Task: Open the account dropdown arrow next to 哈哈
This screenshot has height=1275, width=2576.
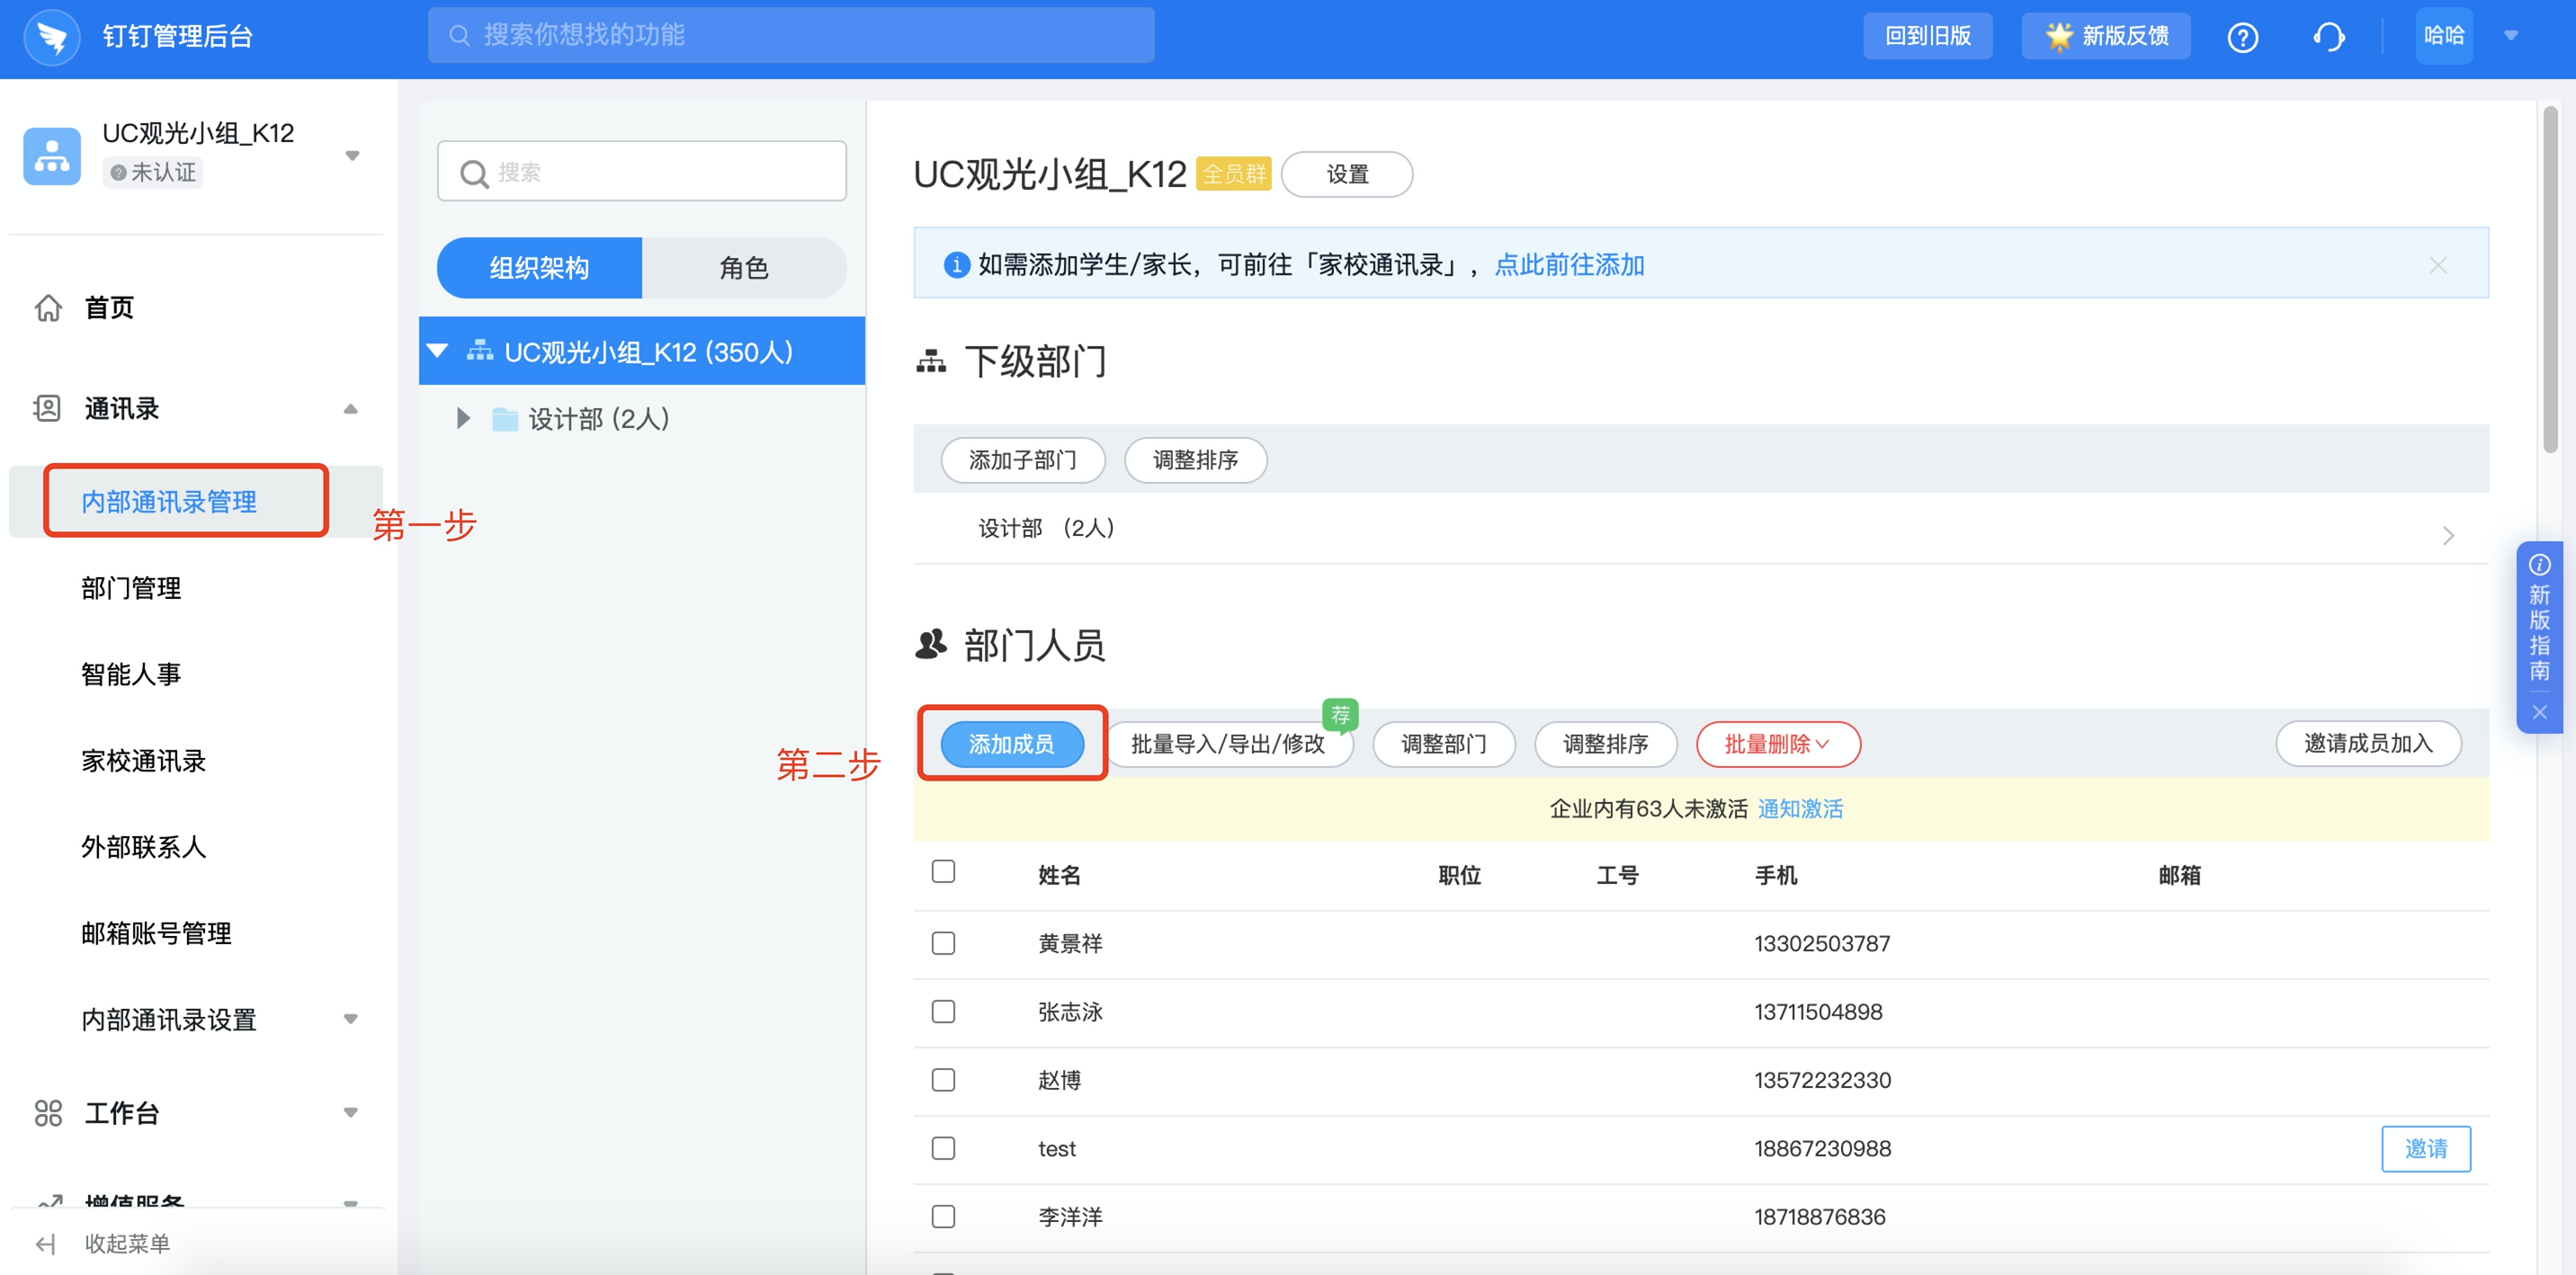Action: (x=2510, y=36)
